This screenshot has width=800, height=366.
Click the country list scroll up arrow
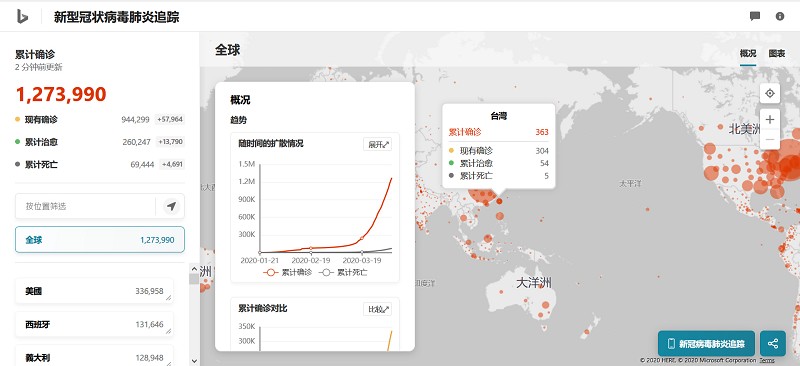click(x=194, y=269)
